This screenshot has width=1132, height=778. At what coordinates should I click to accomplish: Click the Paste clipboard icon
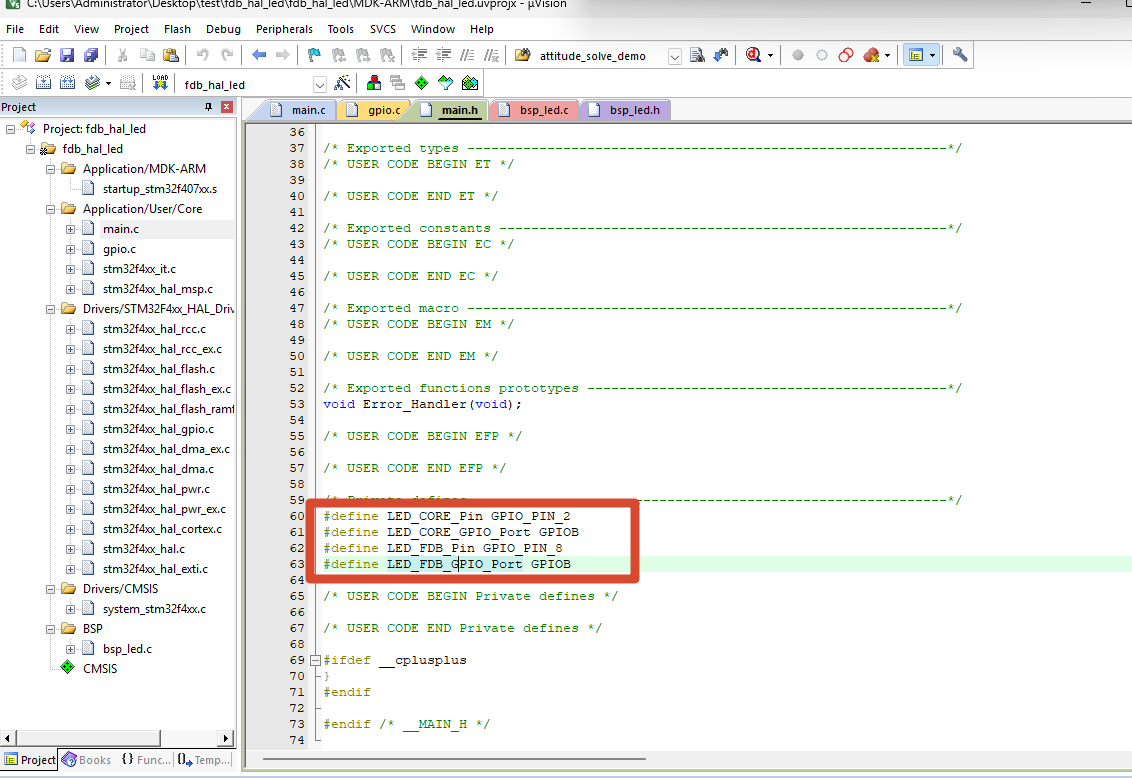pos(170,56)
